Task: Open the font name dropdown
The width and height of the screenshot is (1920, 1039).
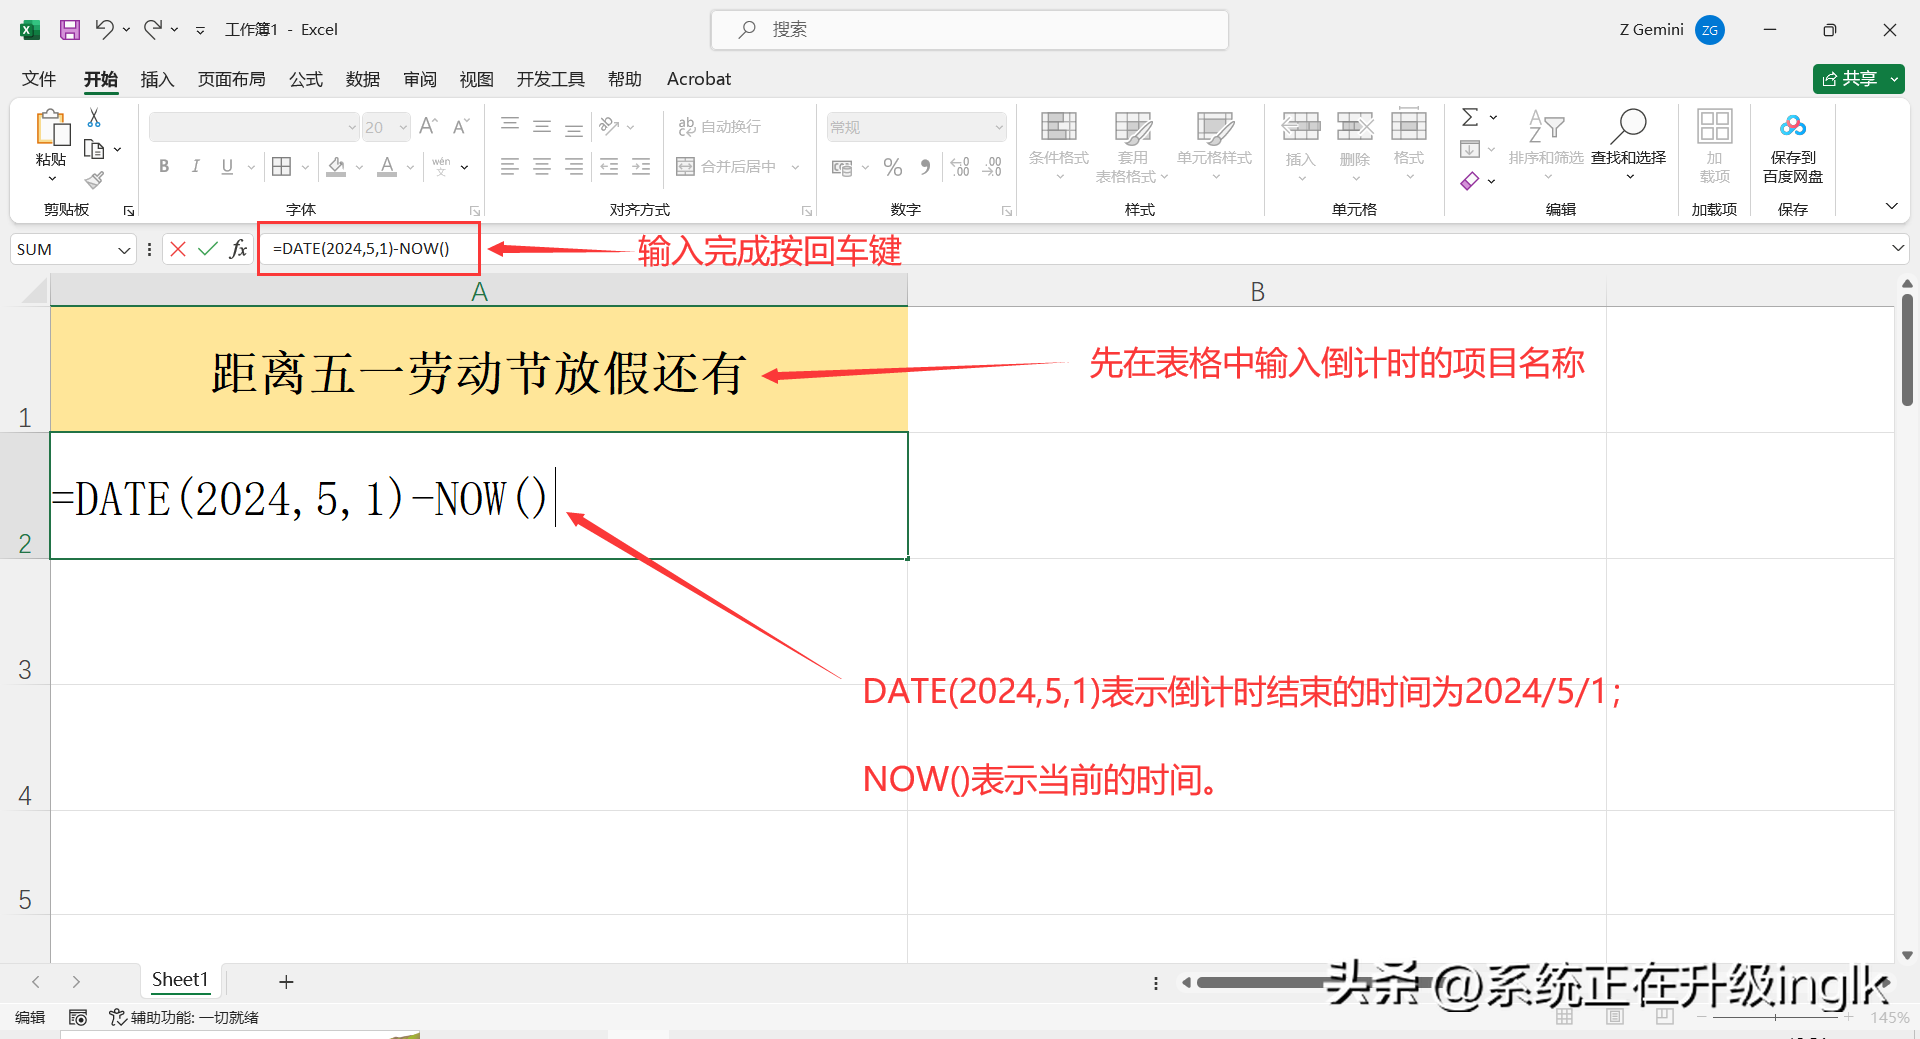Action: 352,127
